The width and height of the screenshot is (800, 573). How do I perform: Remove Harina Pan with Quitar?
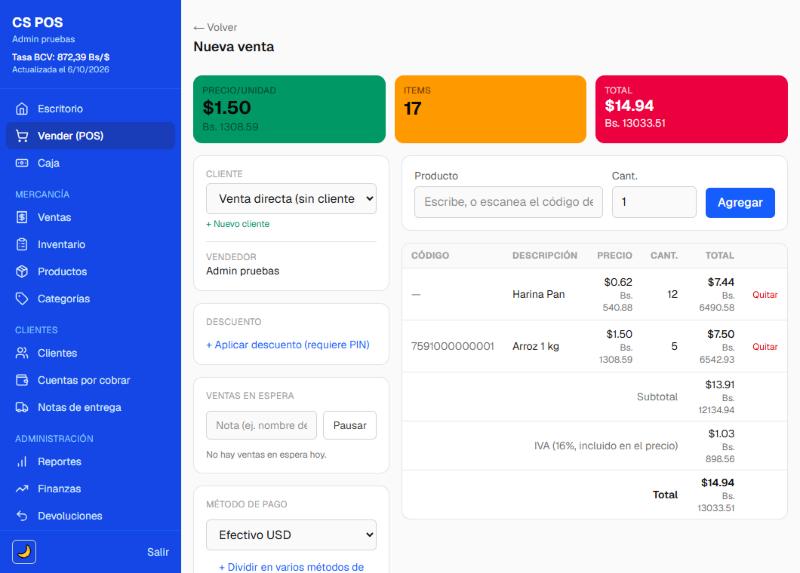point(765,295)
